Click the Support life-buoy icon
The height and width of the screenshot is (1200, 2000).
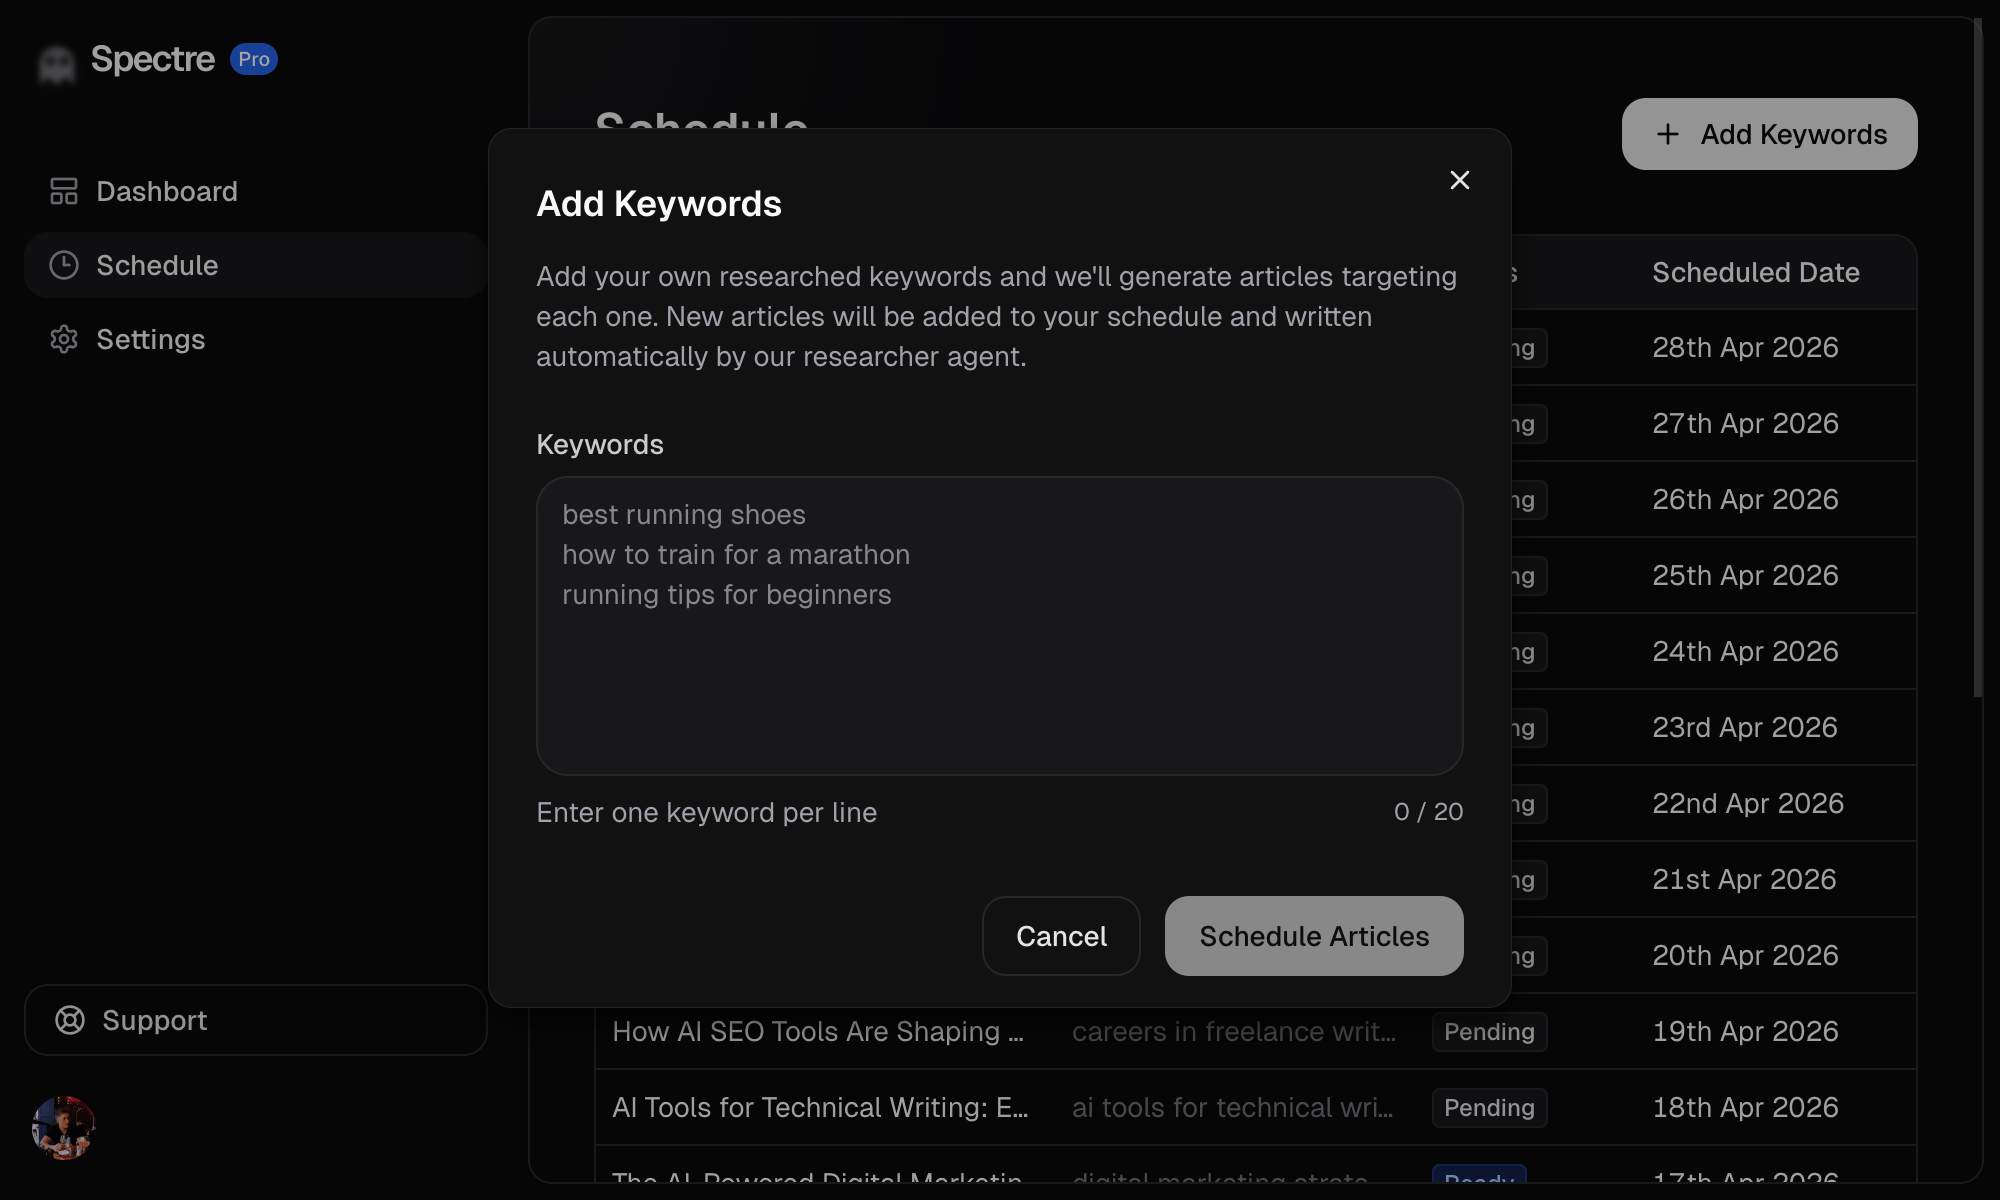click(x=69, y=1020)
